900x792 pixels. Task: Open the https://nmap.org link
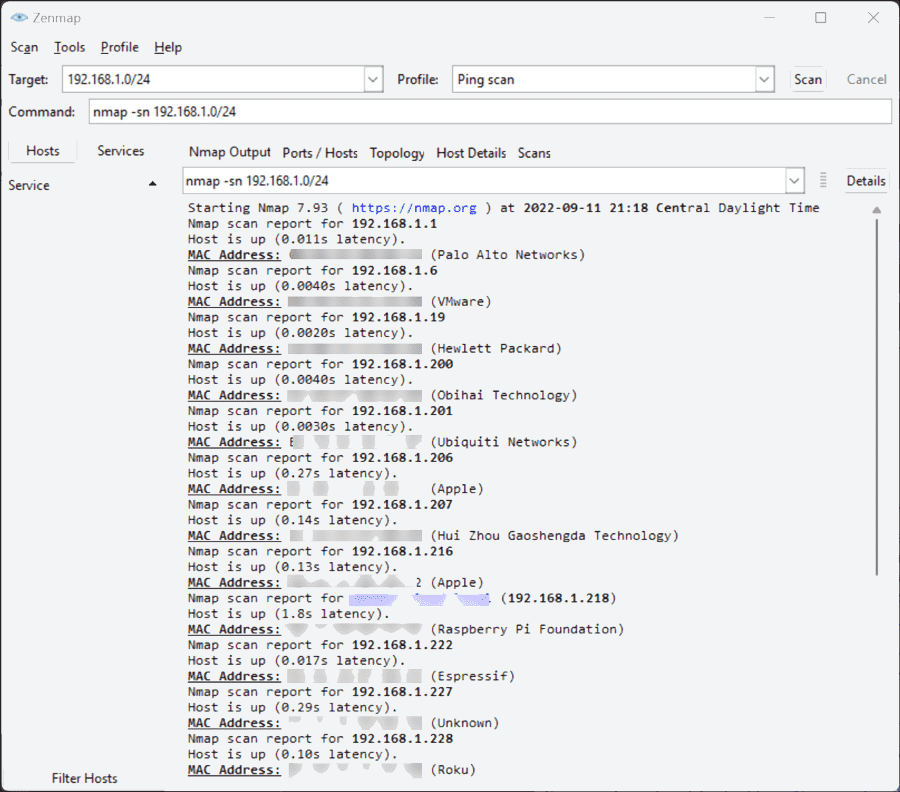tap(414, 208)
